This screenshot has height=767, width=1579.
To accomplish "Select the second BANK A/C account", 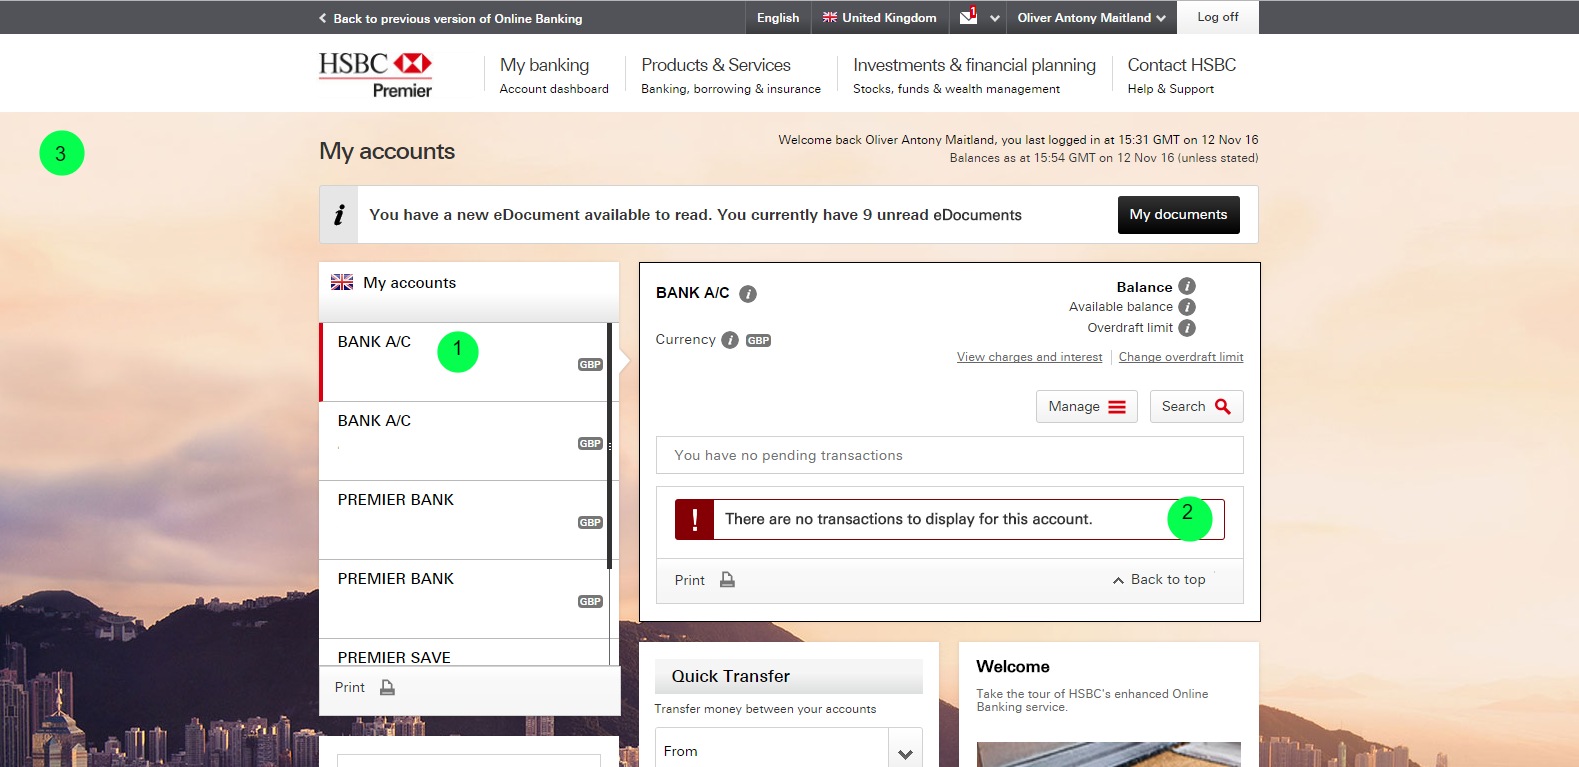I will tap(463, 441).
